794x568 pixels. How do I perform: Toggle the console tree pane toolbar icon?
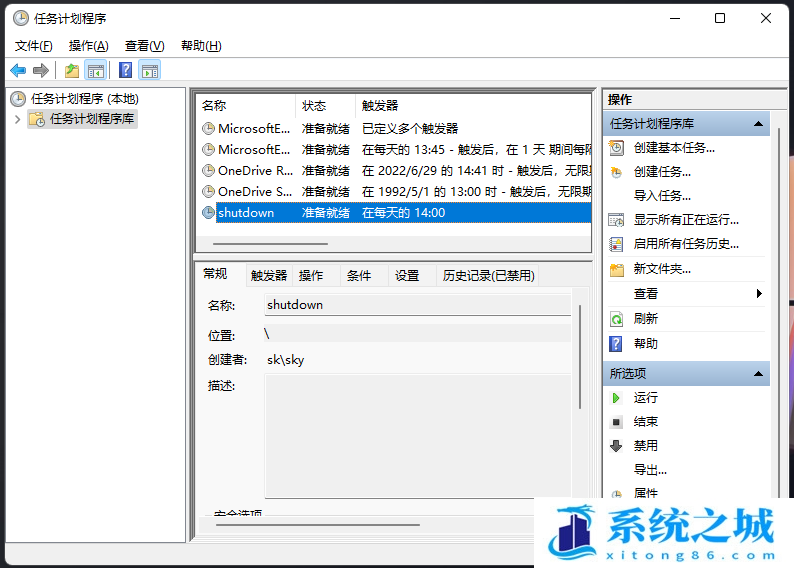click(x=96, y=70)
